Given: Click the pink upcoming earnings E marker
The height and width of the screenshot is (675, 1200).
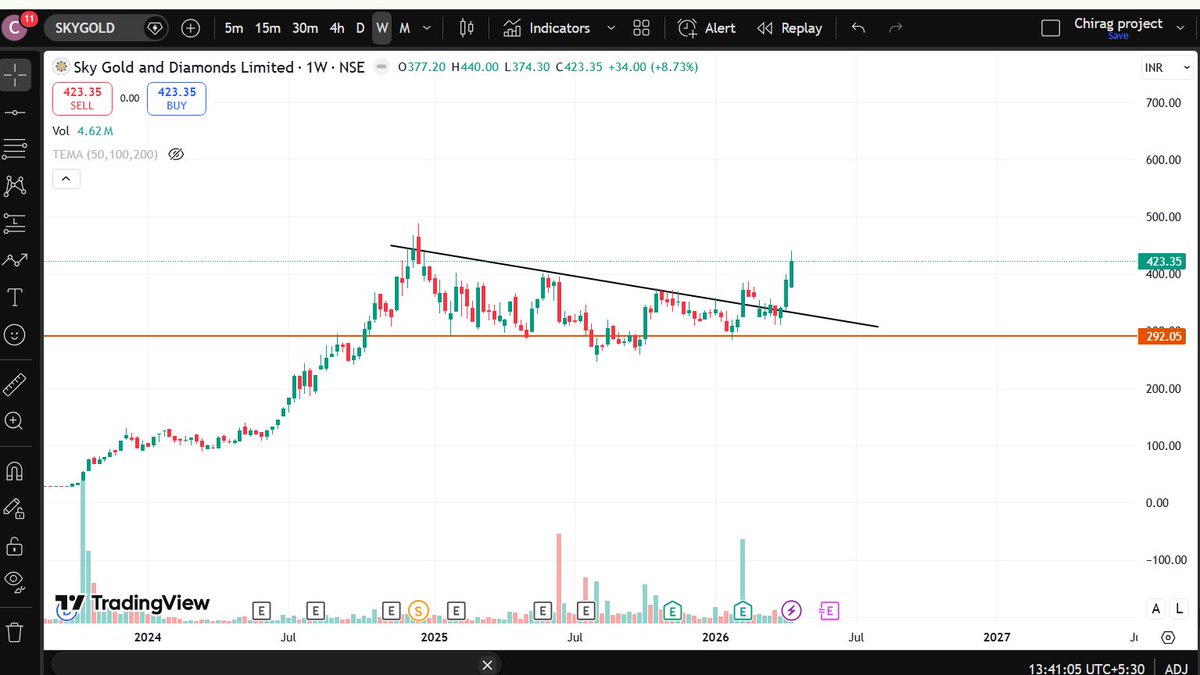Looking at the screenshot, I should coord(828,609).
